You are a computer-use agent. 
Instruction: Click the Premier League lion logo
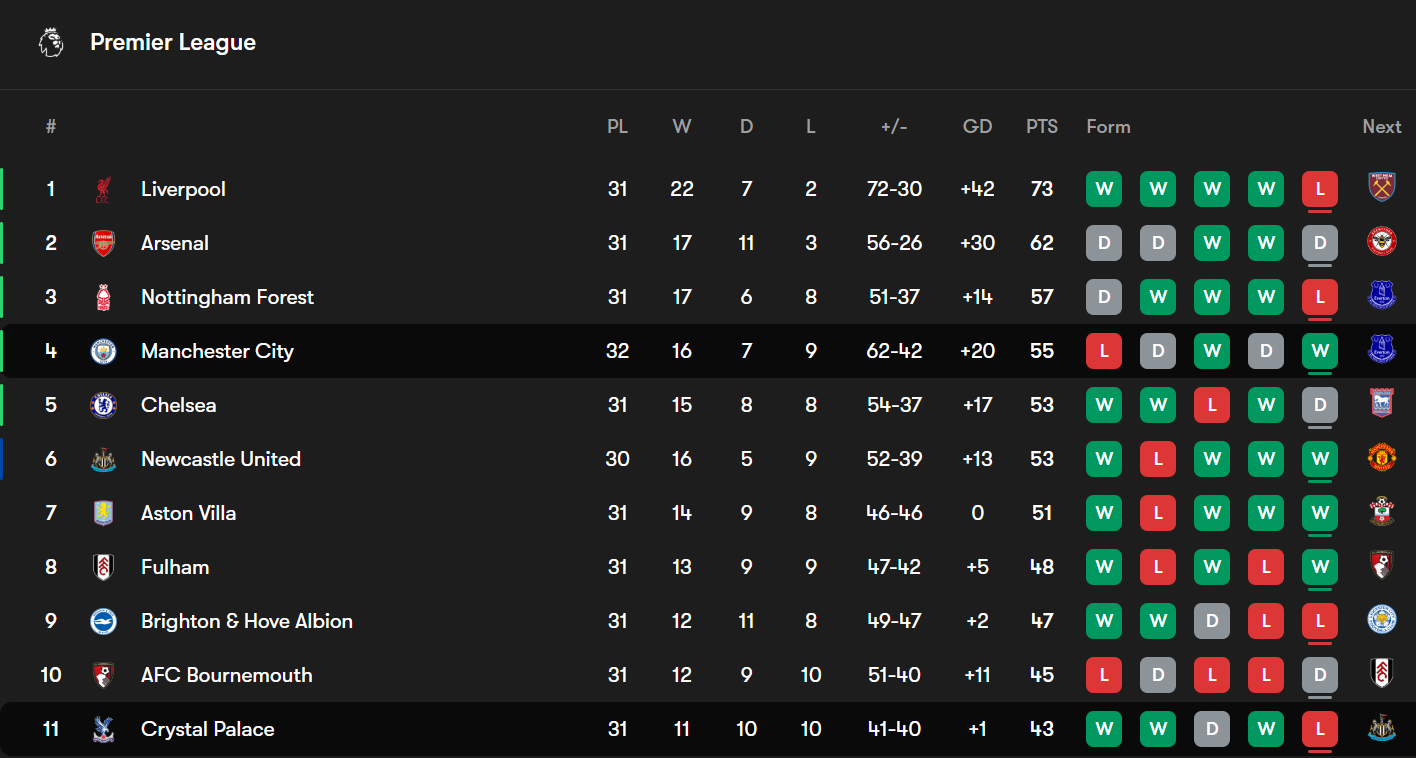[x=51, y=42]
